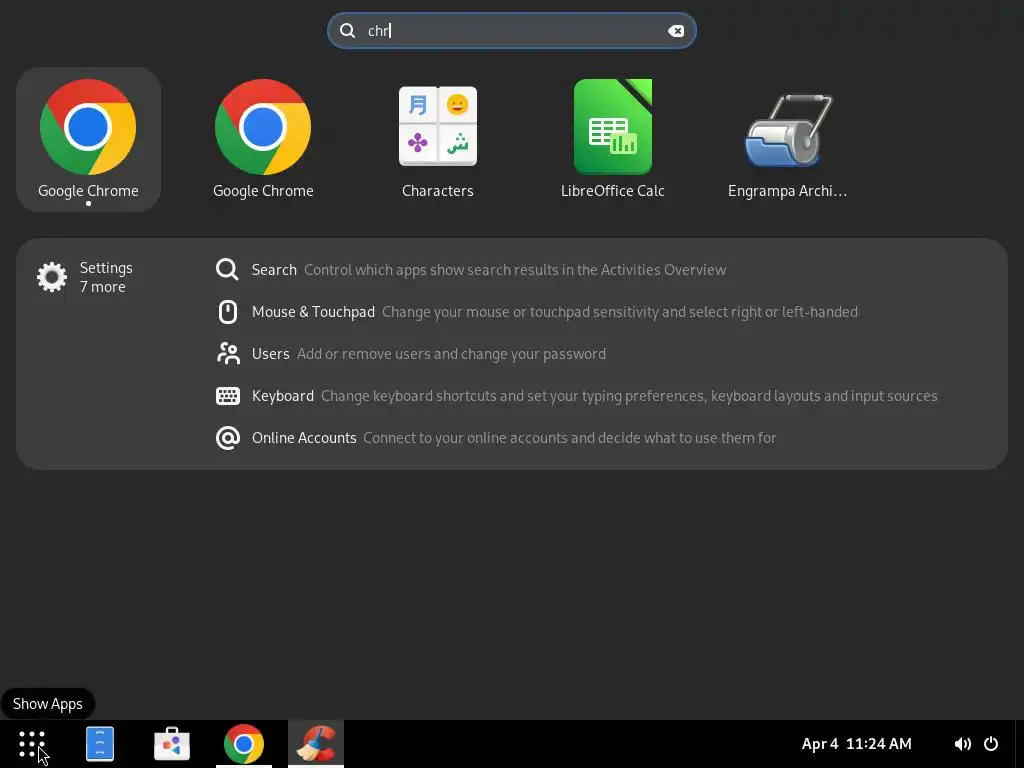This screenshot has height=768, width=1024.
Task: Launch LibreOffice Calc
Action: tap(613, 139)
